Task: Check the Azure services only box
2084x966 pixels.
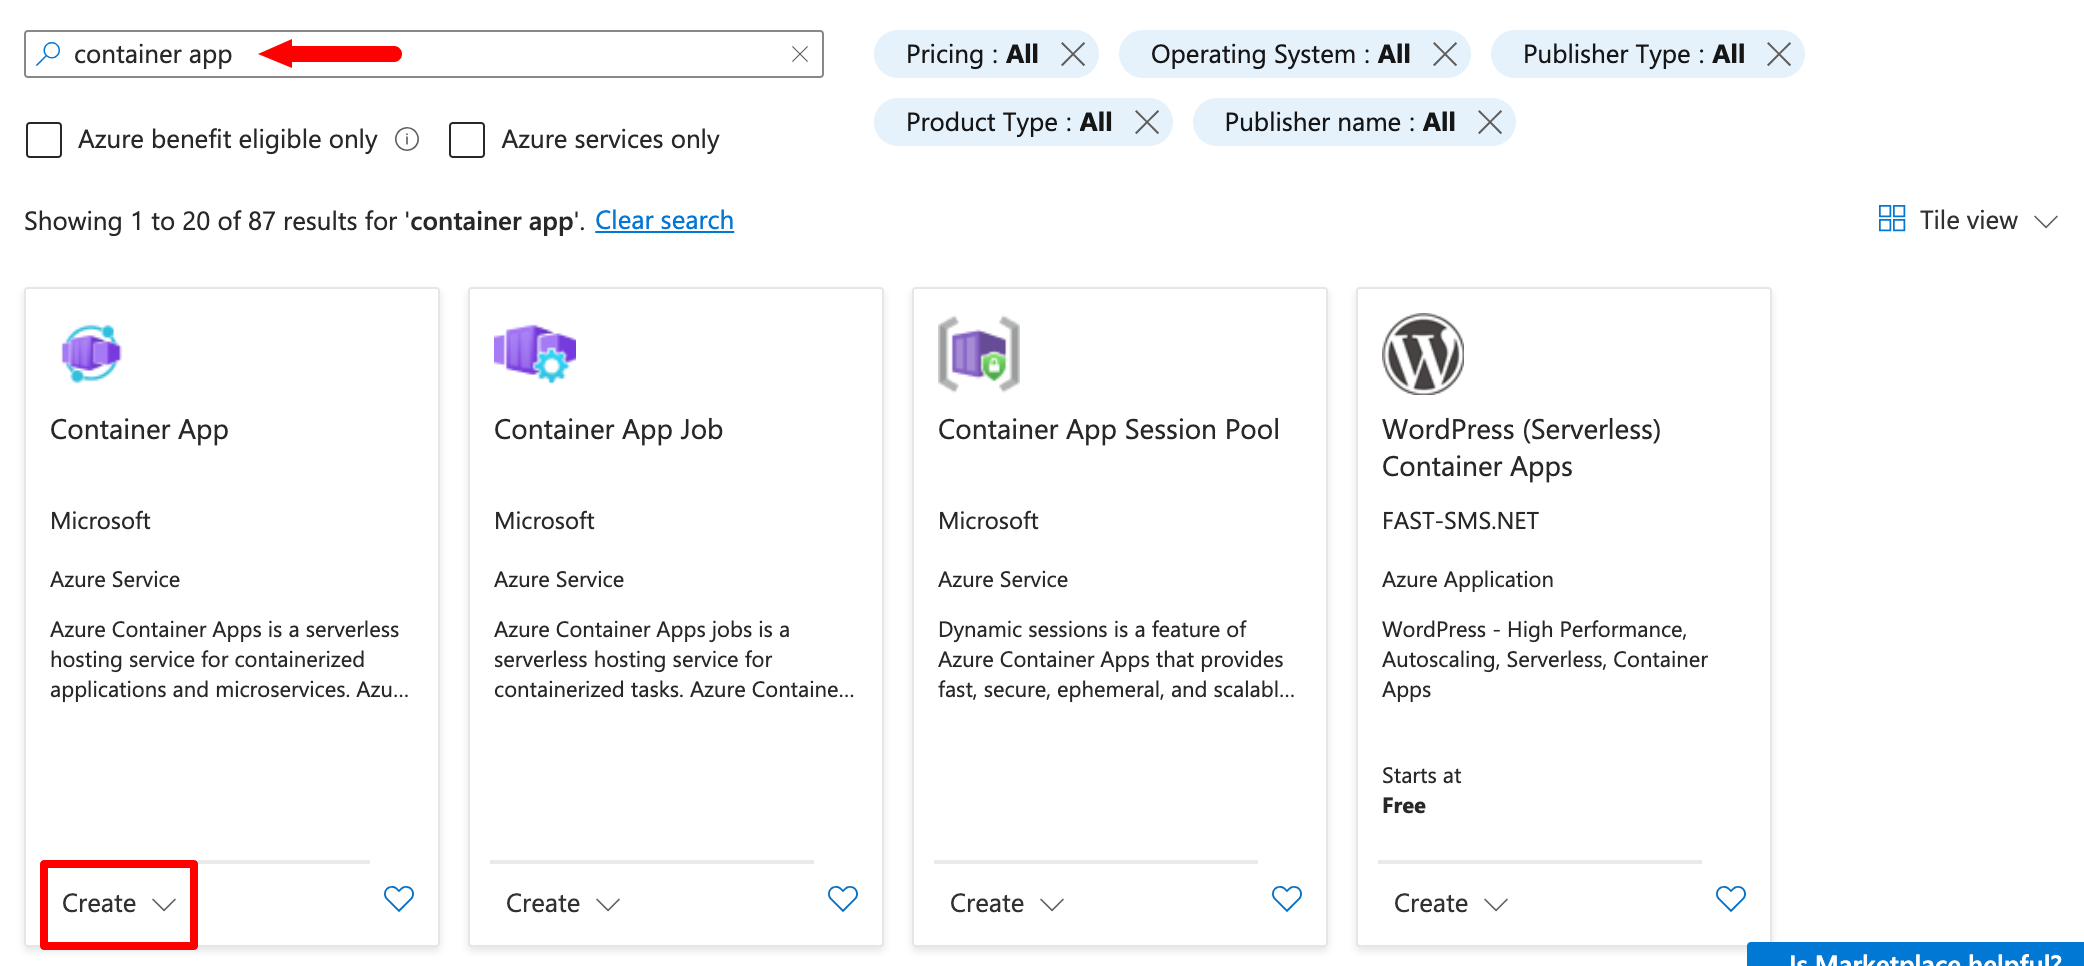Action: 467,140
